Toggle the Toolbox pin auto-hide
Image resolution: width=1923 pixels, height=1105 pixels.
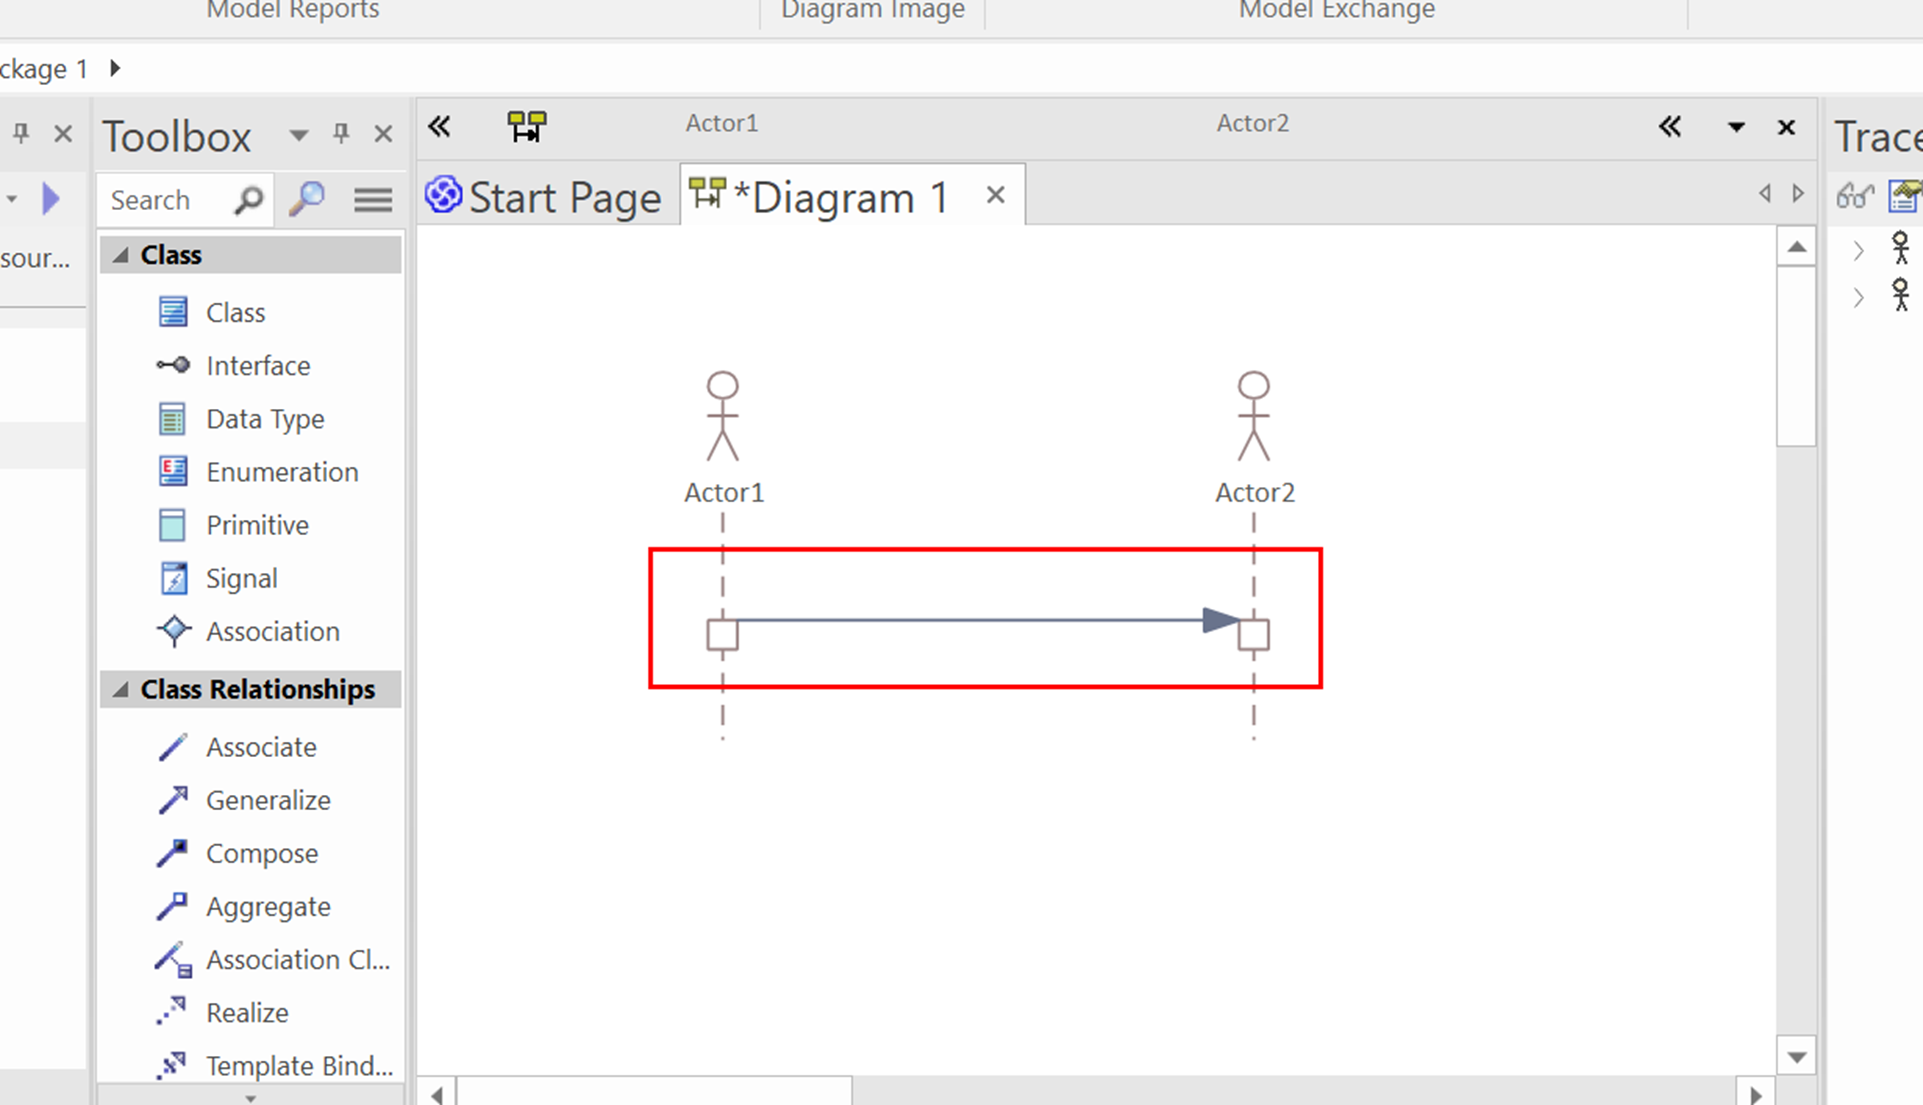point(341,134)
